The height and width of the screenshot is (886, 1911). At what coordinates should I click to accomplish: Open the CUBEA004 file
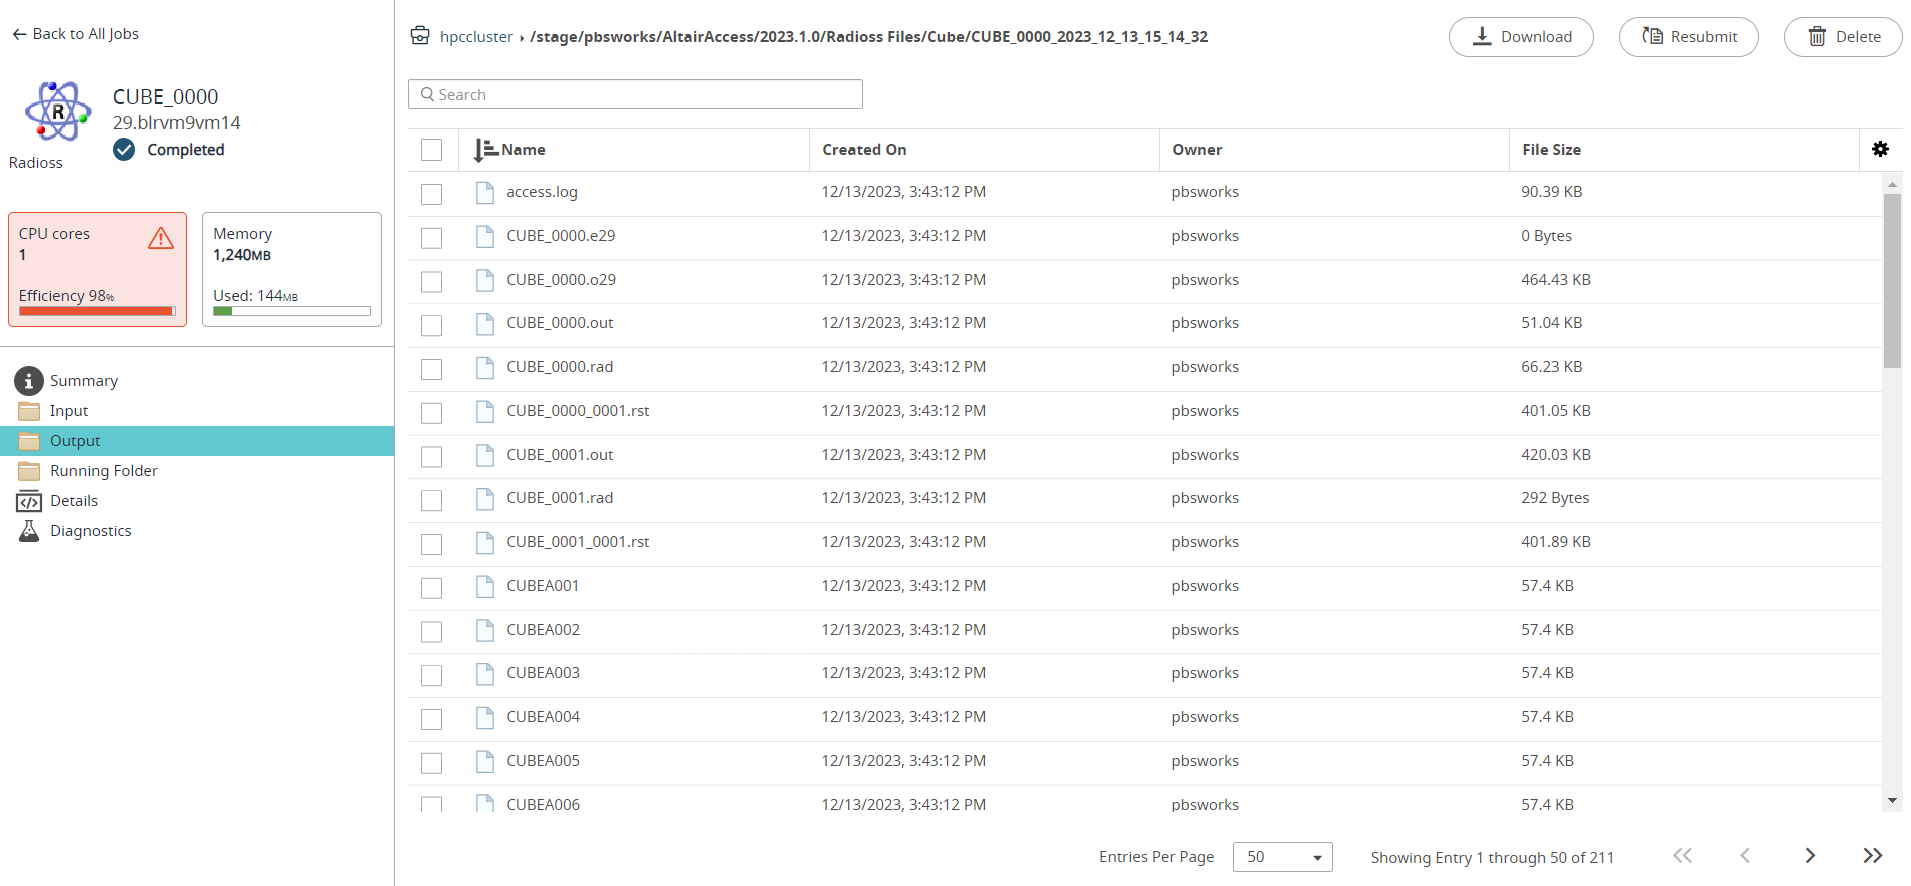[543, 717]
